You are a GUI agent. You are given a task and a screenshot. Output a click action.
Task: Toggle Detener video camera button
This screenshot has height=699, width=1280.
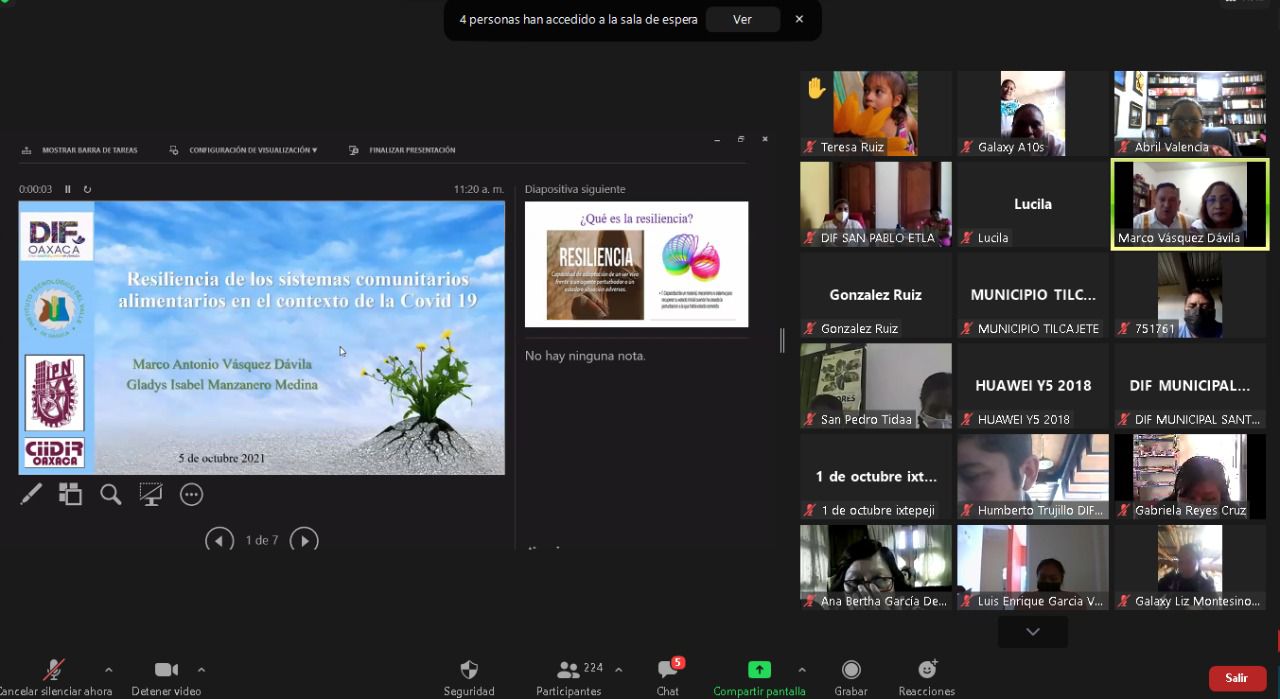coord(166,670)
